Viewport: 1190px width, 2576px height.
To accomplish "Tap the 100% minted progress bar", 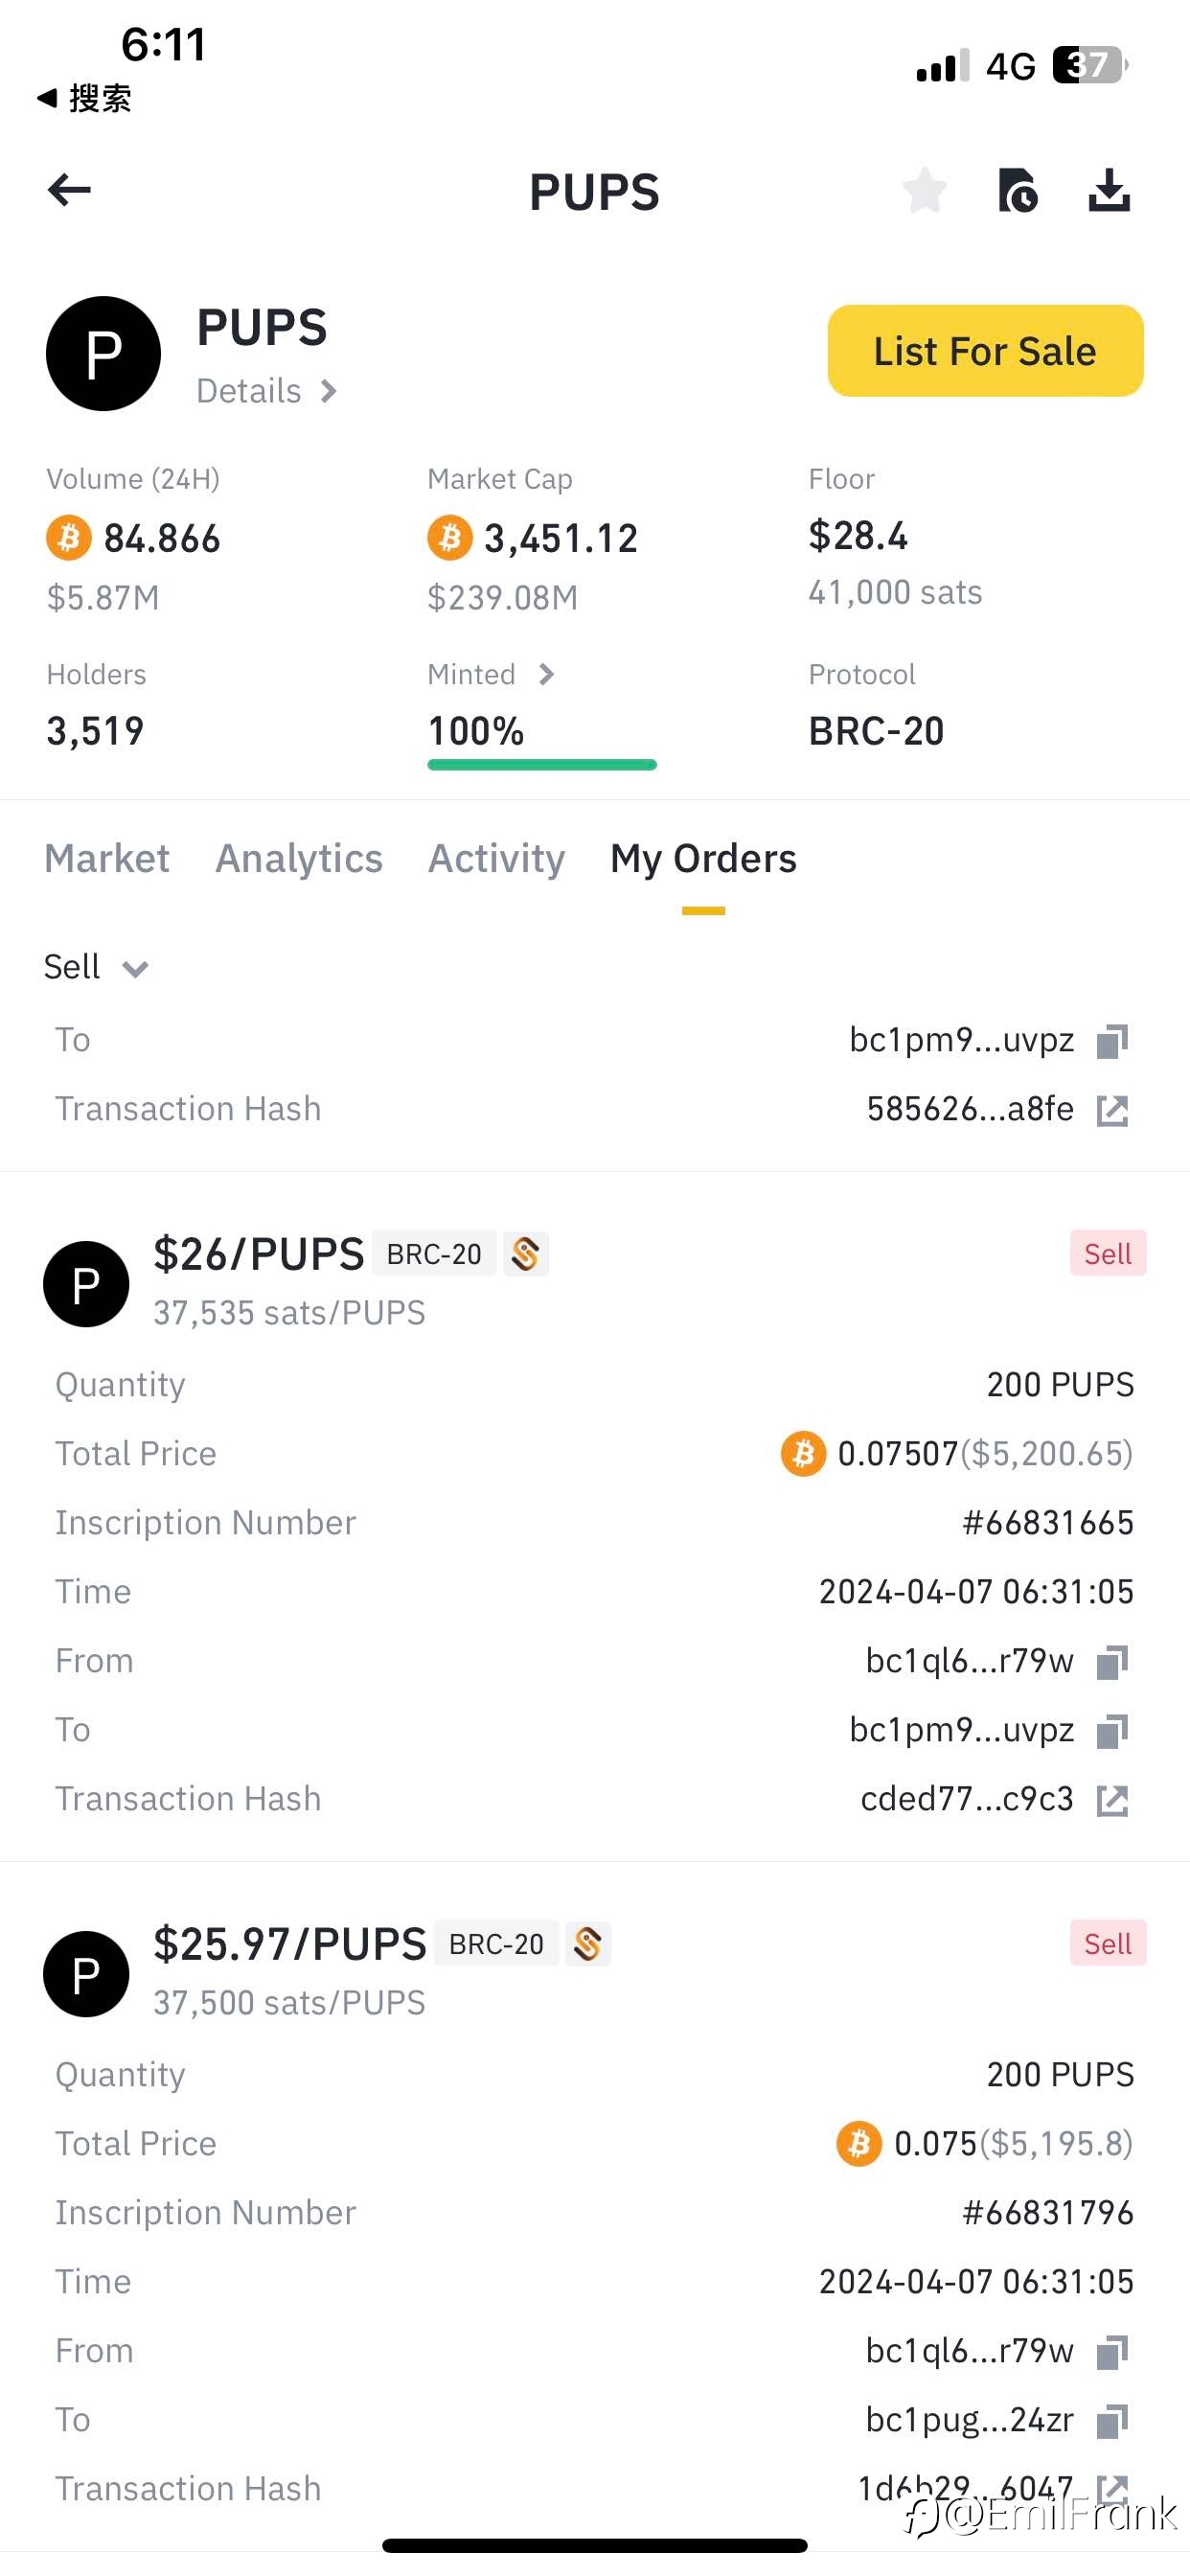I will [542, 765].
